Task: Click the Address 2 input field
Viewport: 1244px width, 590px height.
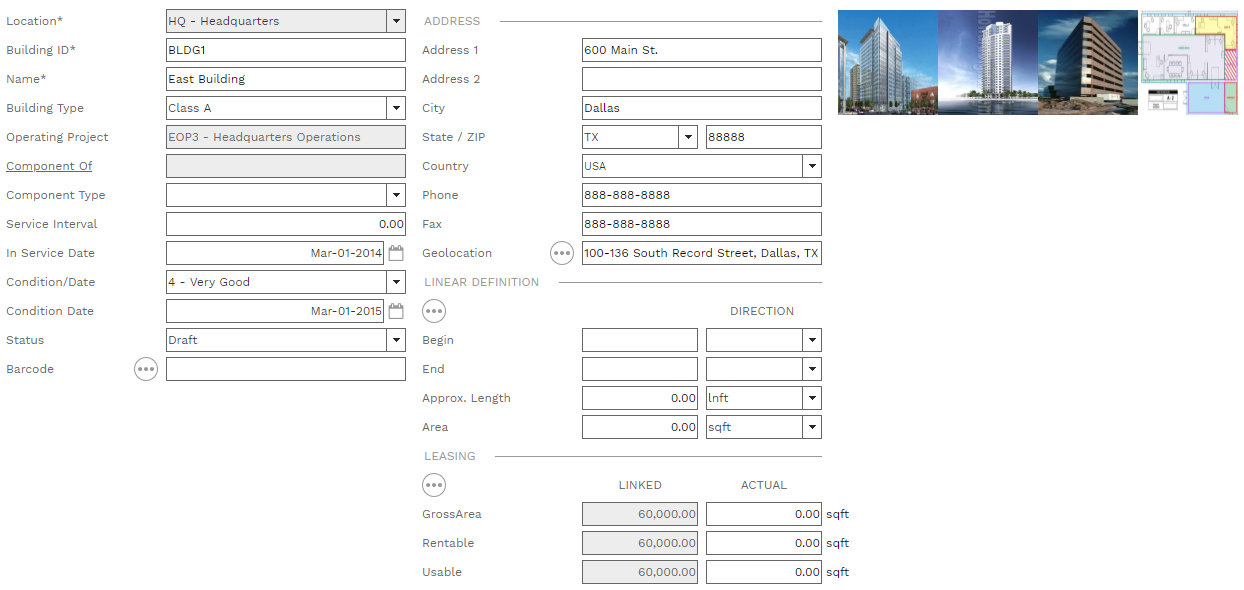Action: tap(701, 79)
